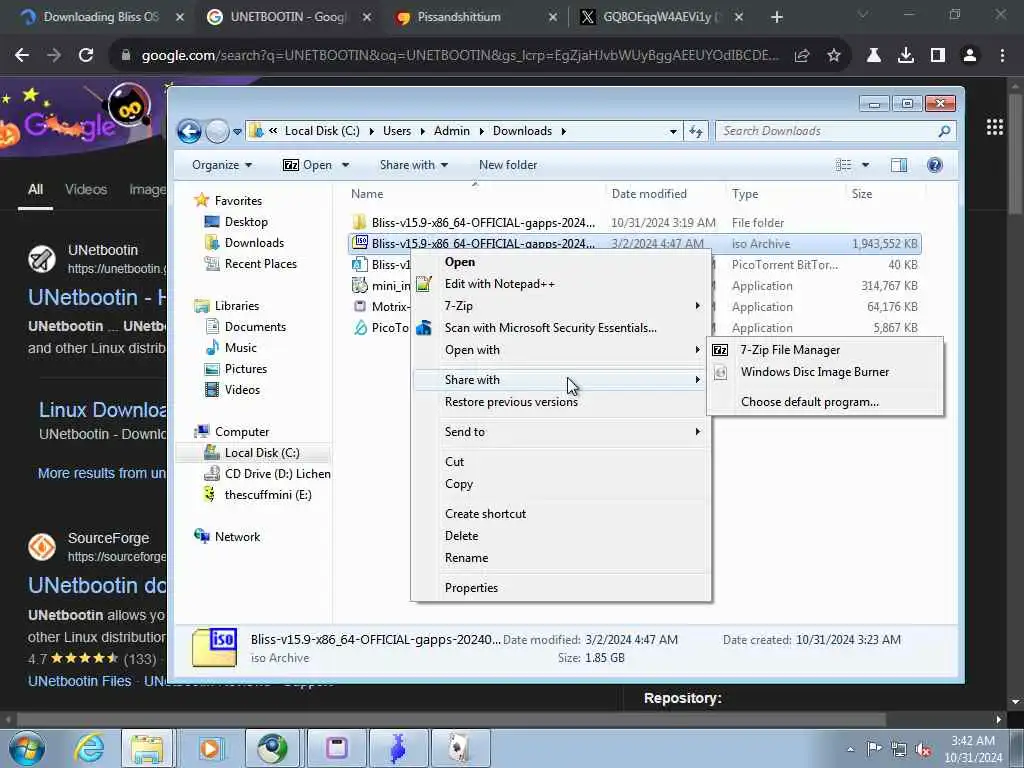The height and width of the screenshot is (768, 1024).
Task: Click the Windows Disc Image Burner icon
Action: click(x=720, y=372)
